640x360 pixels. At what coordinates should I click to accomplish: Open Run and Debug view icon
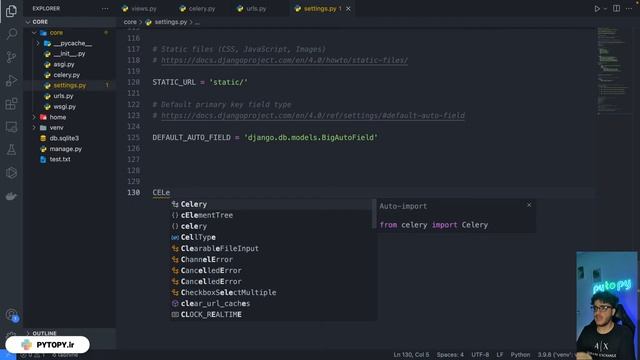click(x=11, y=80)
